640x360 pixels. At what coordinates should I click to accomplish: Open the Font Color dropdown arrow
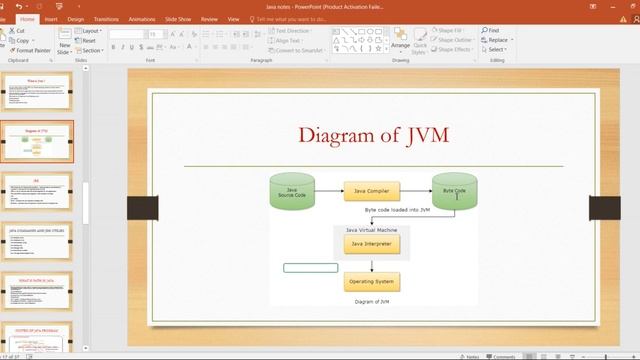[x=195, y=48]
